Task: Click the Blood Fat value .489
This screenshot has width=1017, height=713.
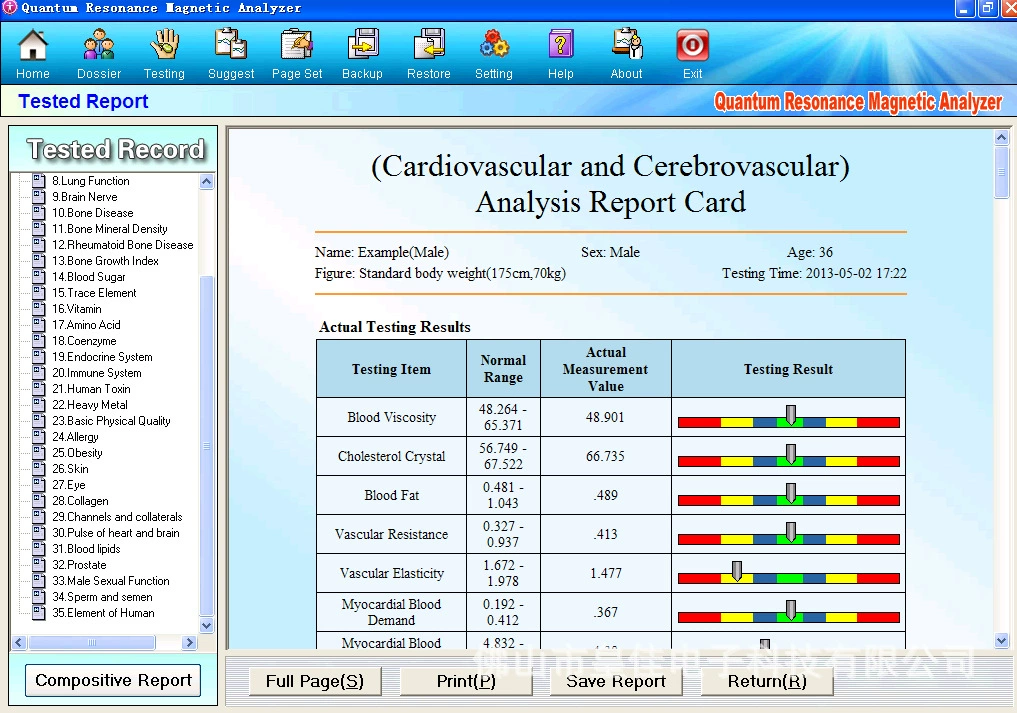Action: point(605,495)
